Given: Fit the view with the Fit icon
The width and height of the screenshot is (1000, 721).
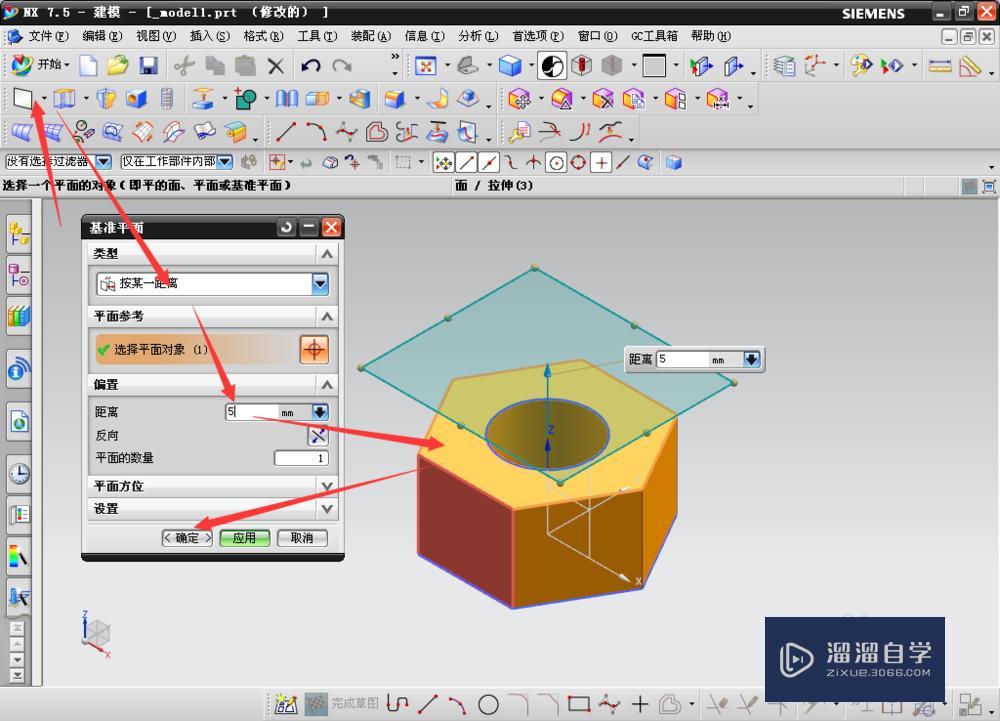Looking at the screenshot, I should click(x=425, y=66).
